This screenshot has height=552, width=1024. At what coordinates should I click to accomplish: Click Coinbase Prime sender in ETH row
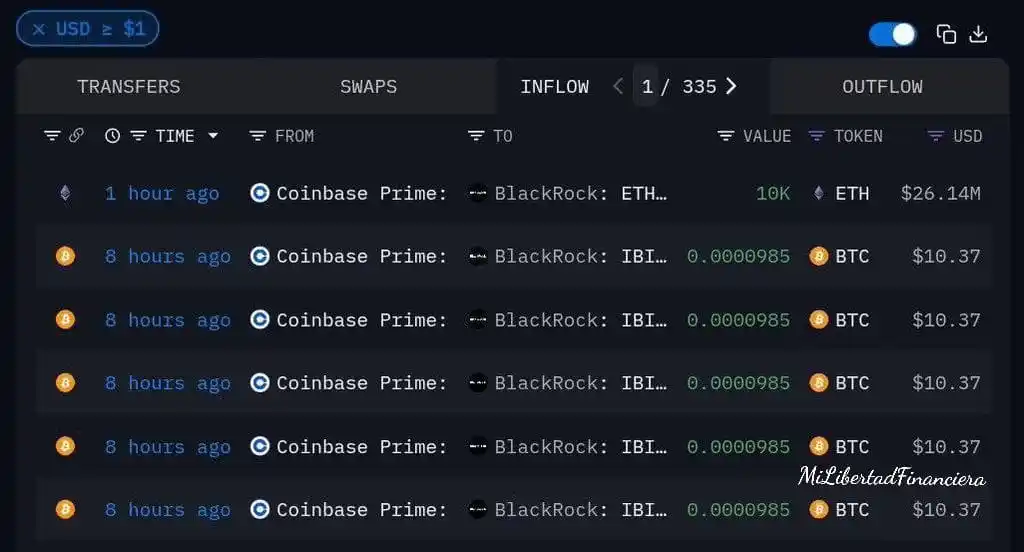pyautogui.click(x=361, y=193)
